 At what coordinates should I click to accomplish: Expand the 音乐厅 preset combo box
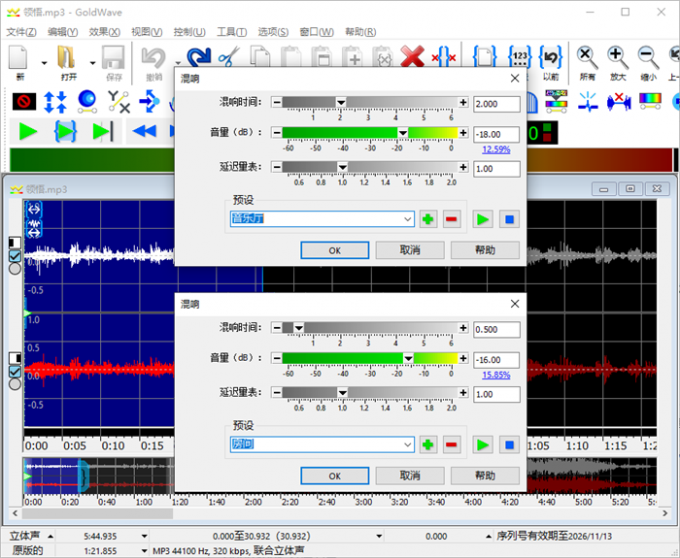click(x=407, y=219)
